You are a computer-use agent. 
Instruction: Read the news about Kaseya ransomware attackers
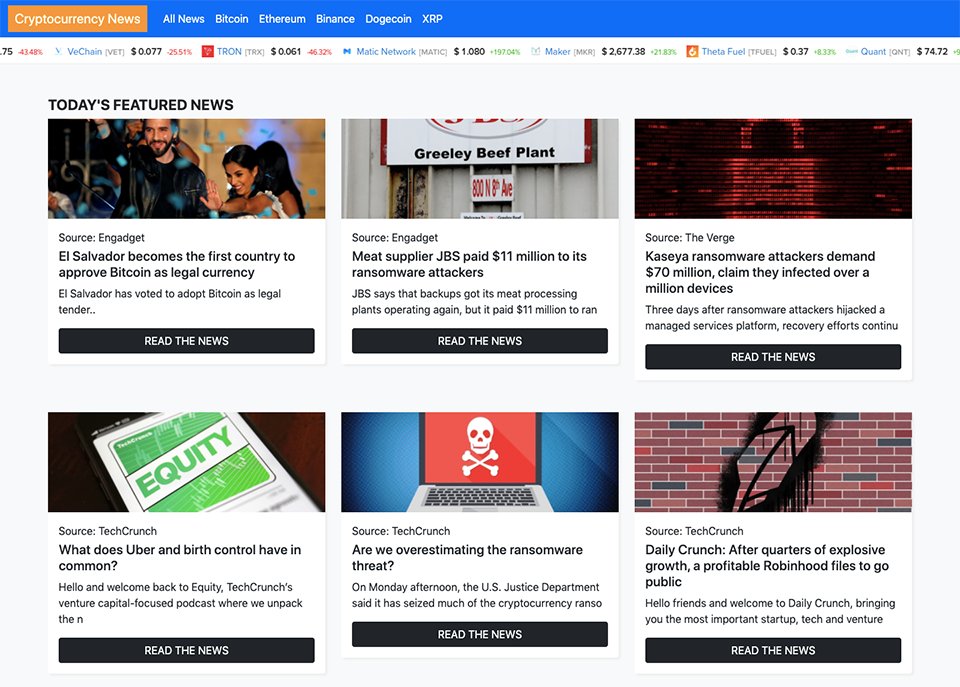[x=773, y=357]
